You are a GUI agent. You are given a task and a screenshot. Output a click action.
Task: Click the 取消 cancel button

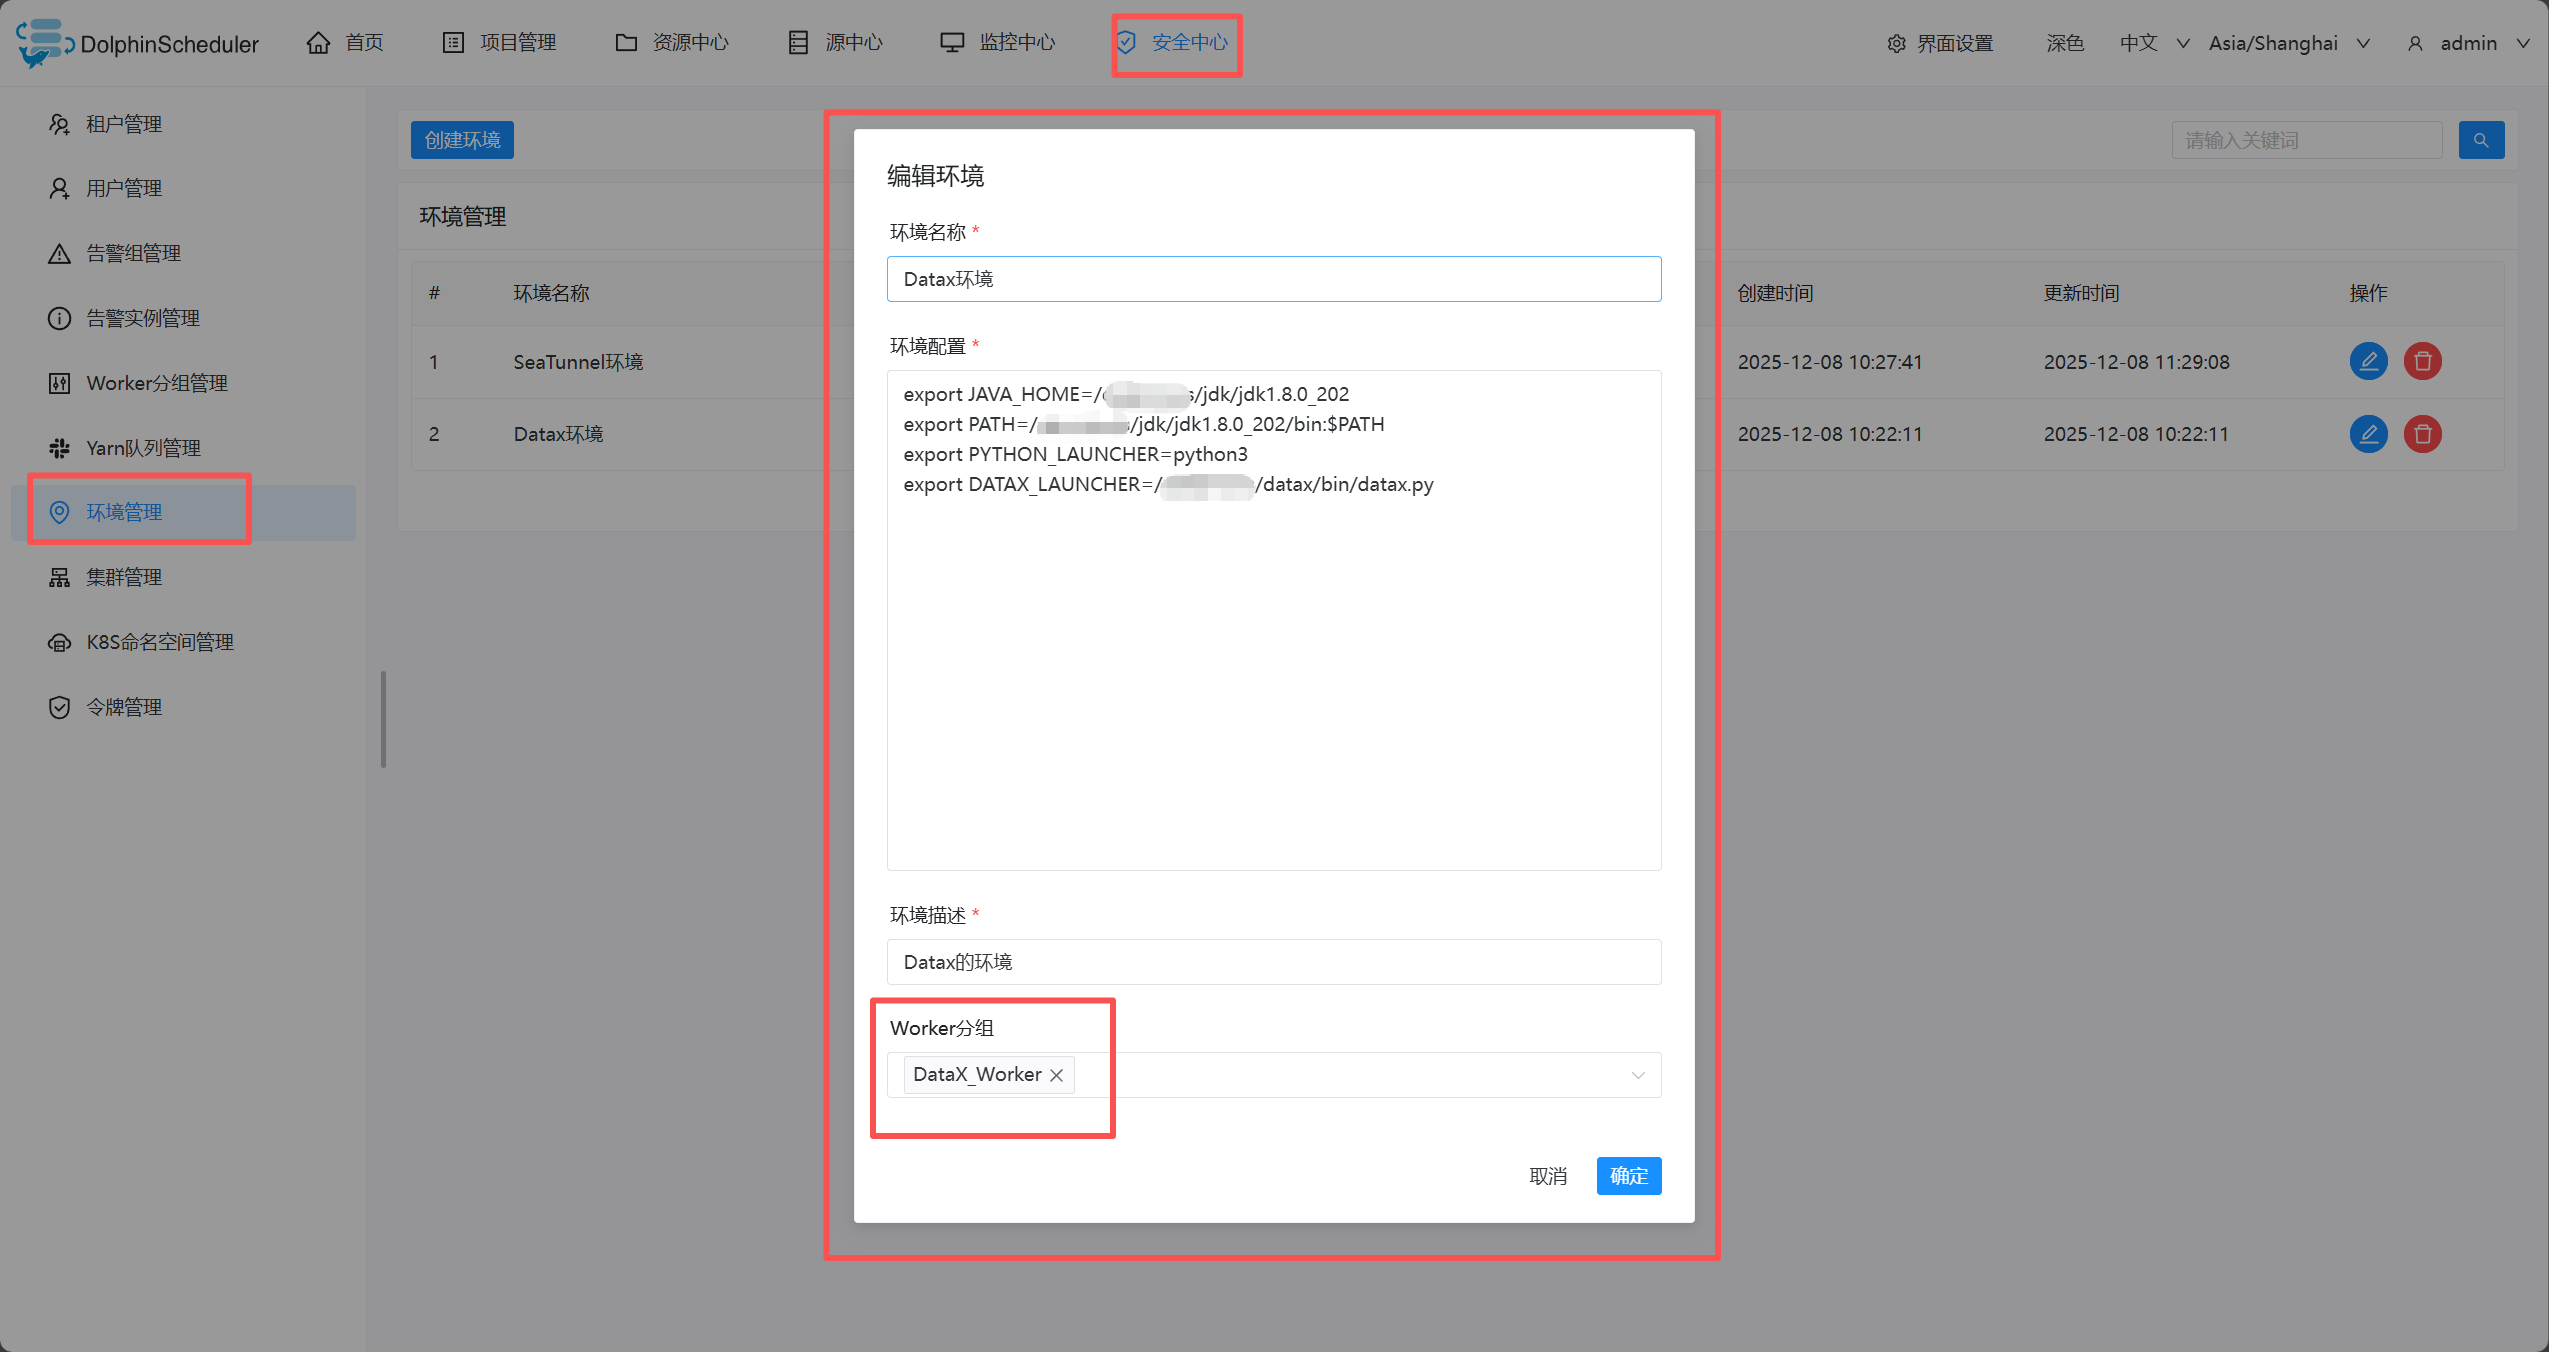tap(1547, 1176)
